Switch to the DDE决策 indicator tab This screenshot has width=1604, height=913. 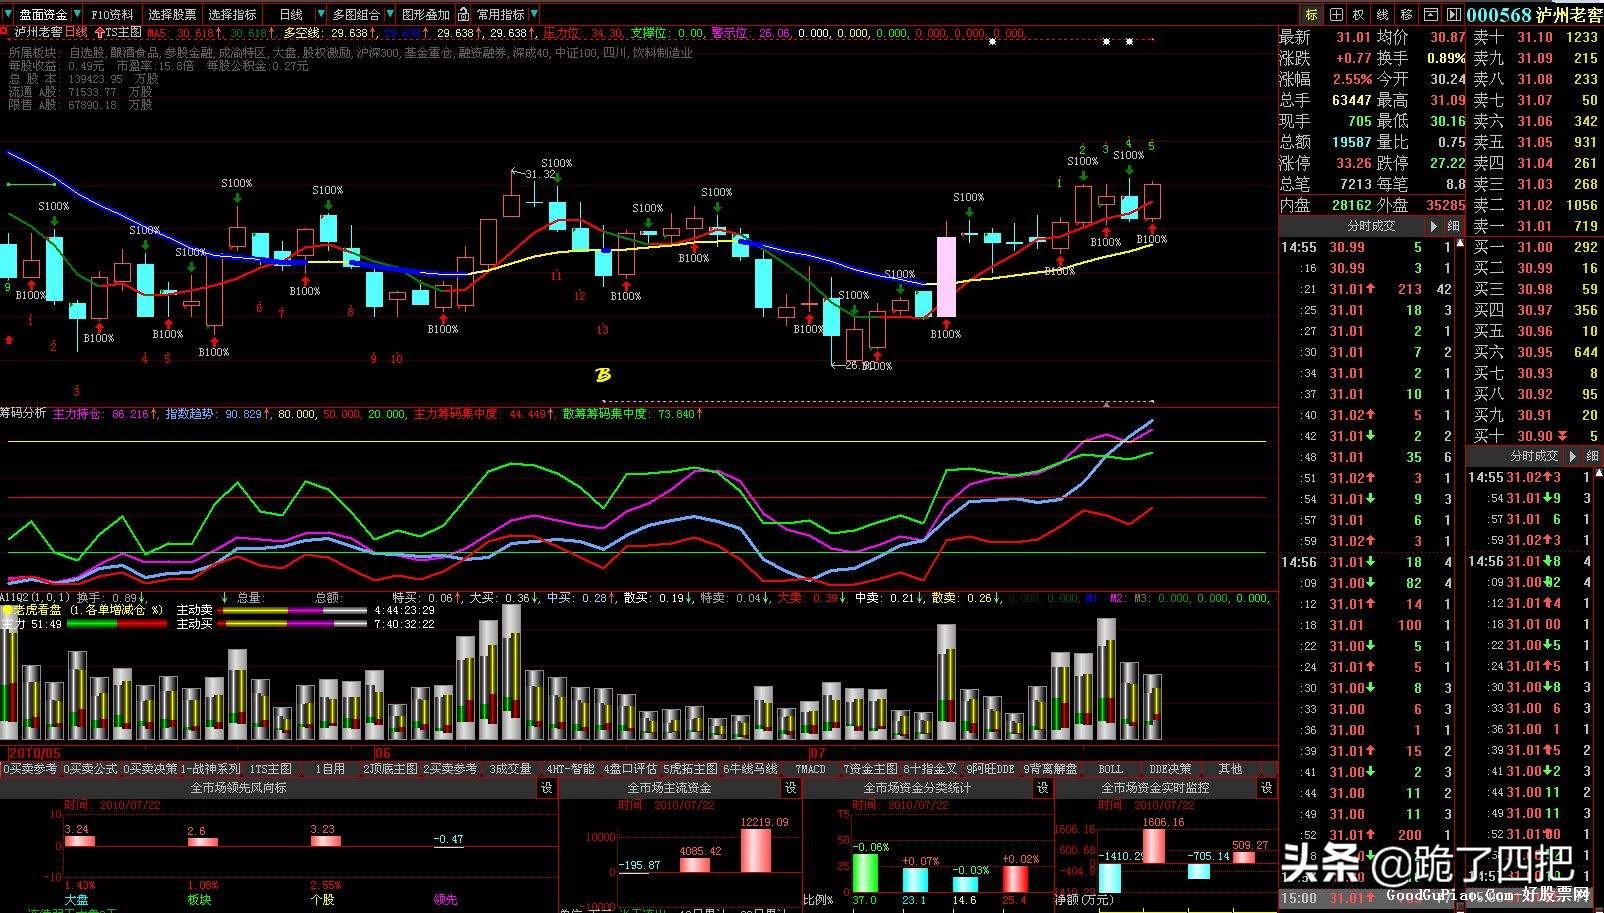[x=1170, y=769]
